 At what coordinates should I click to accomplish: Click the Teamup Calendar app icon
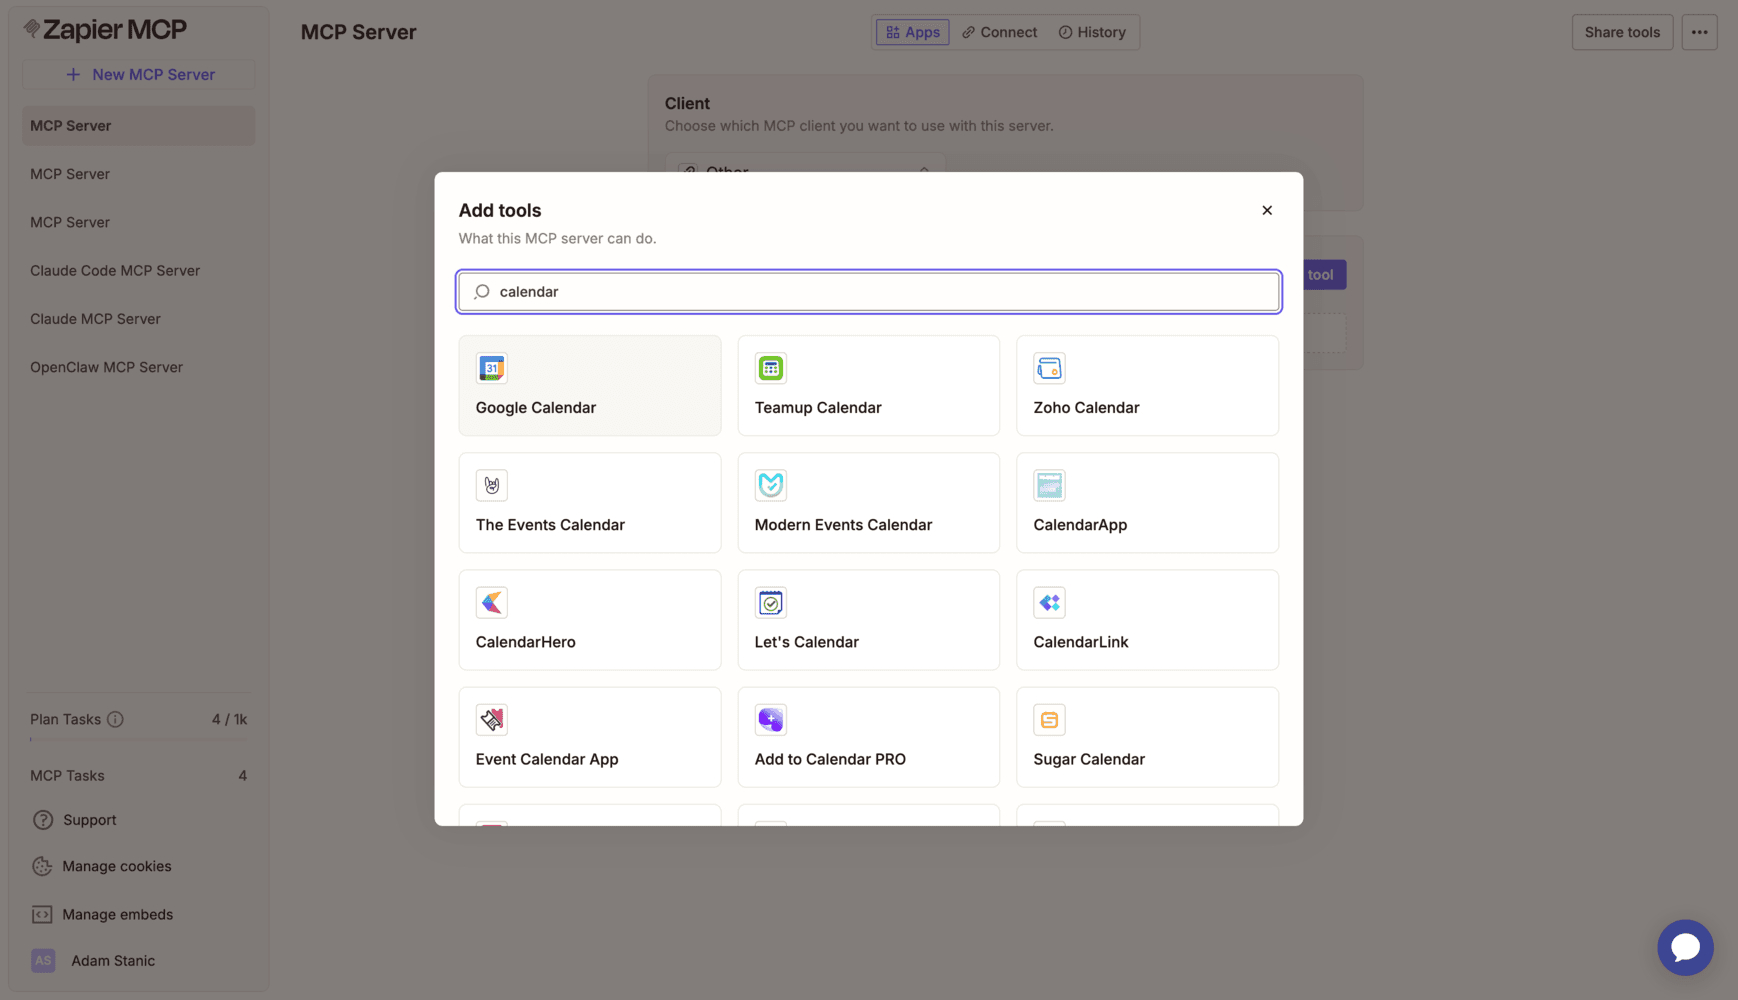click(770, 368)
